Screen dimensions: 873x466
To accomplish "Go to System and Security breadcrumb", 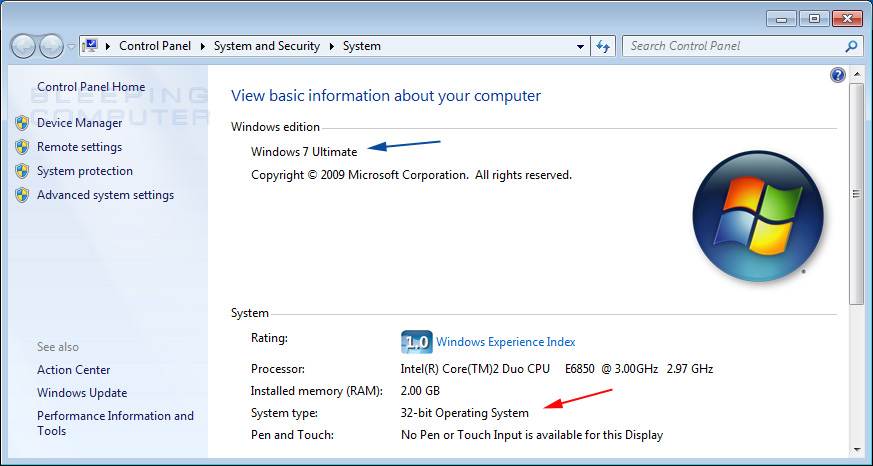I will 267,46.
